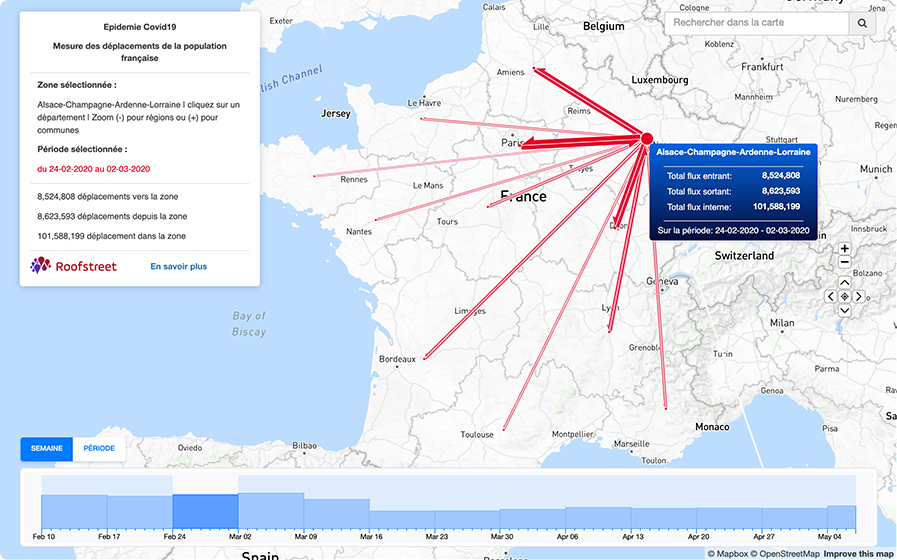Click the red period text du 24-02-2020 au 02-03-2020

94,169
